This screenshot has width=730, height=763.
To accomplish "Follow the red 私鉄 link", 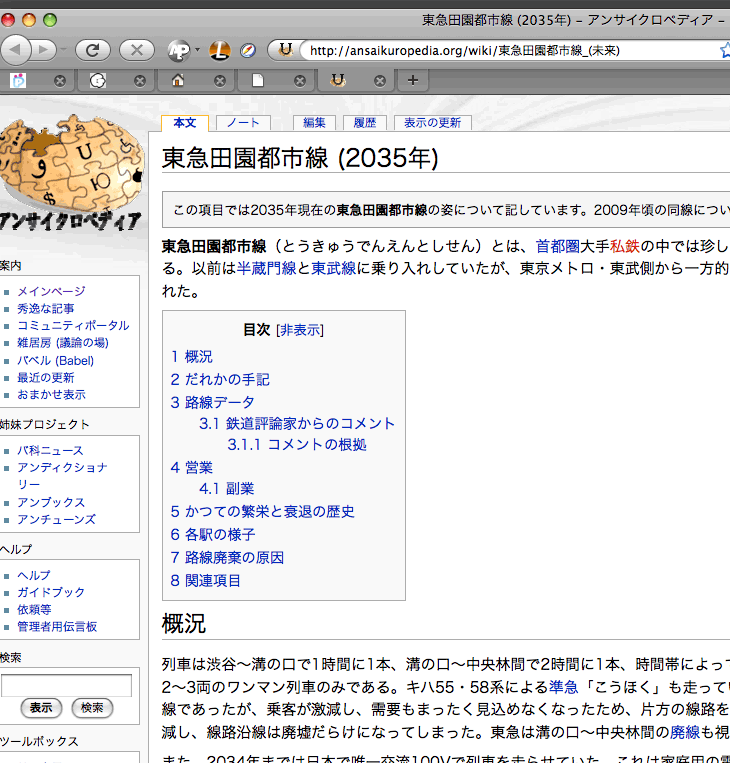I will 624,246.
